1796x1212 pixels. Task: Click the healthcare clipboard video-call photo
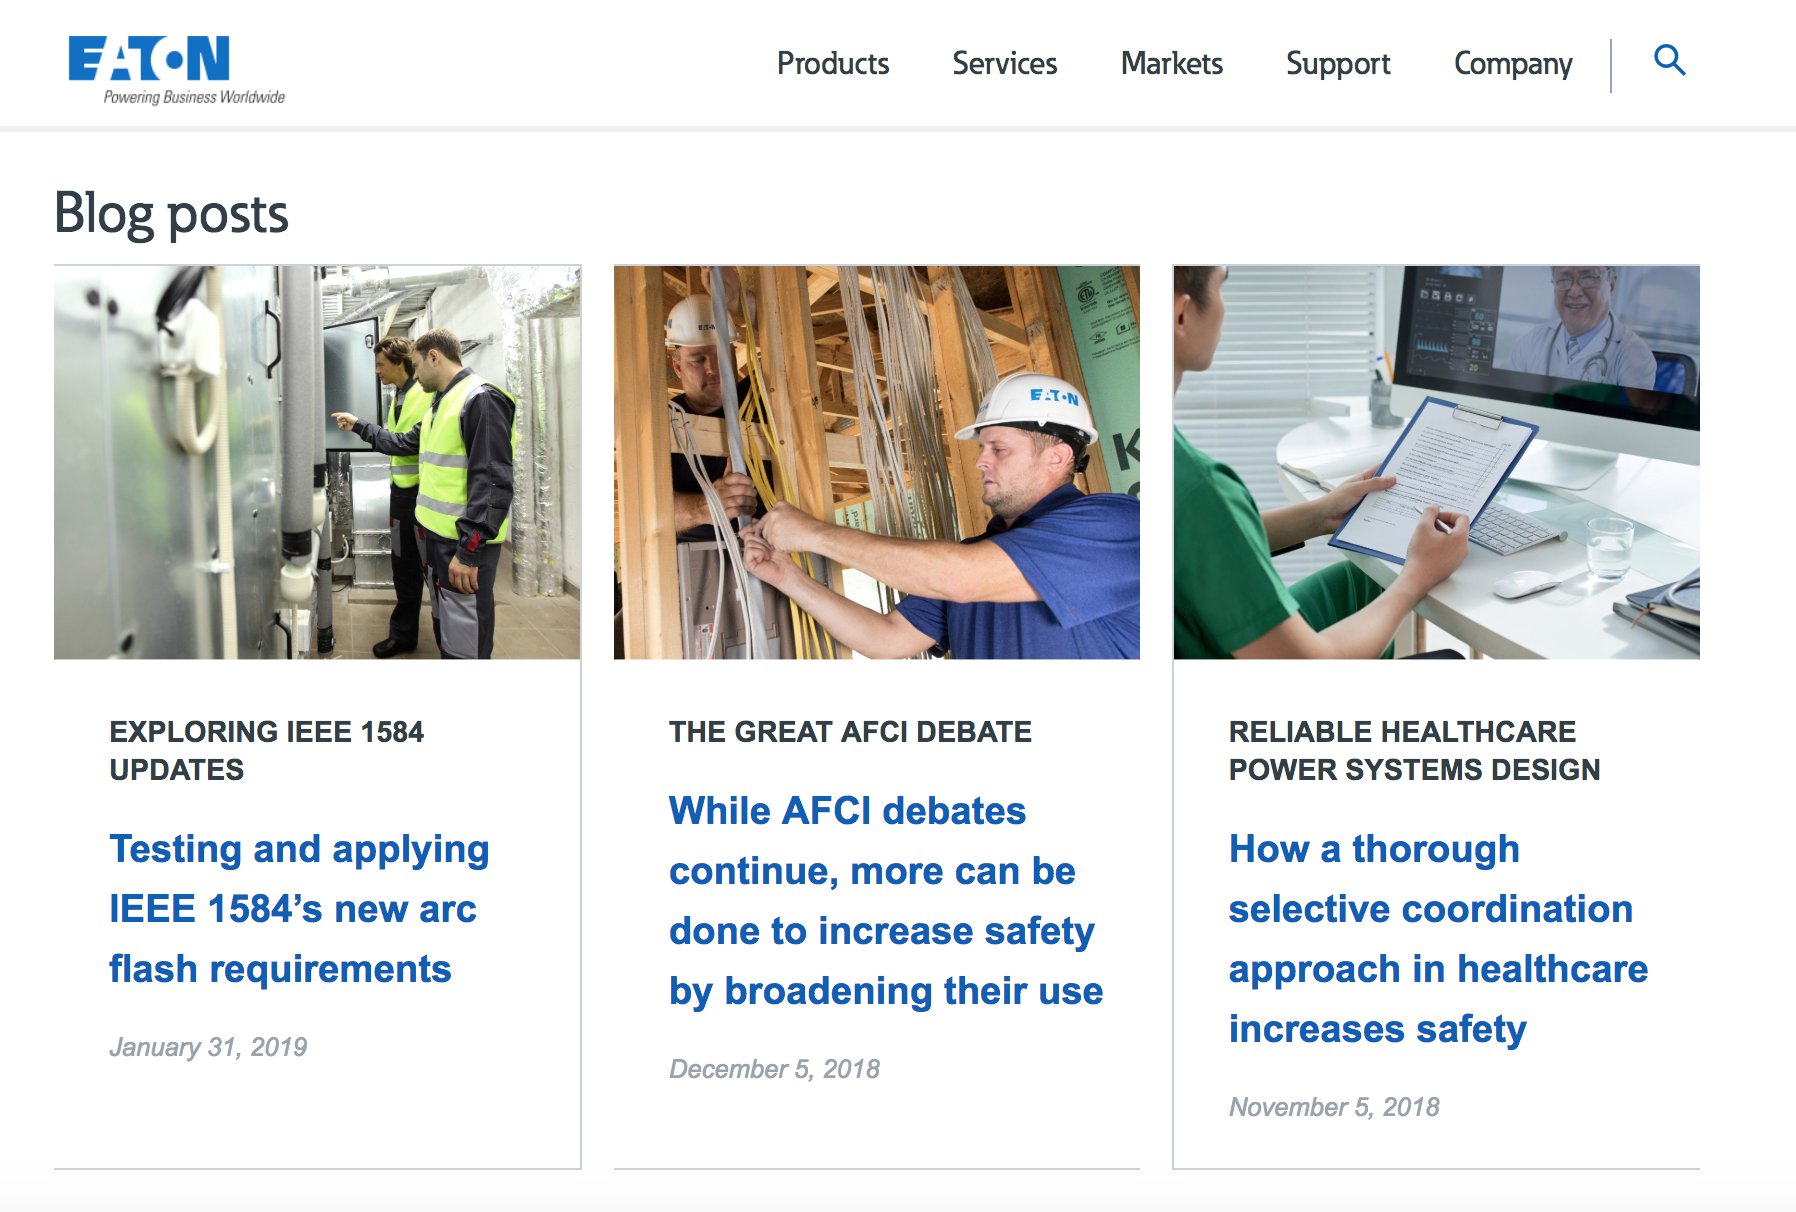pos(1436,462)
